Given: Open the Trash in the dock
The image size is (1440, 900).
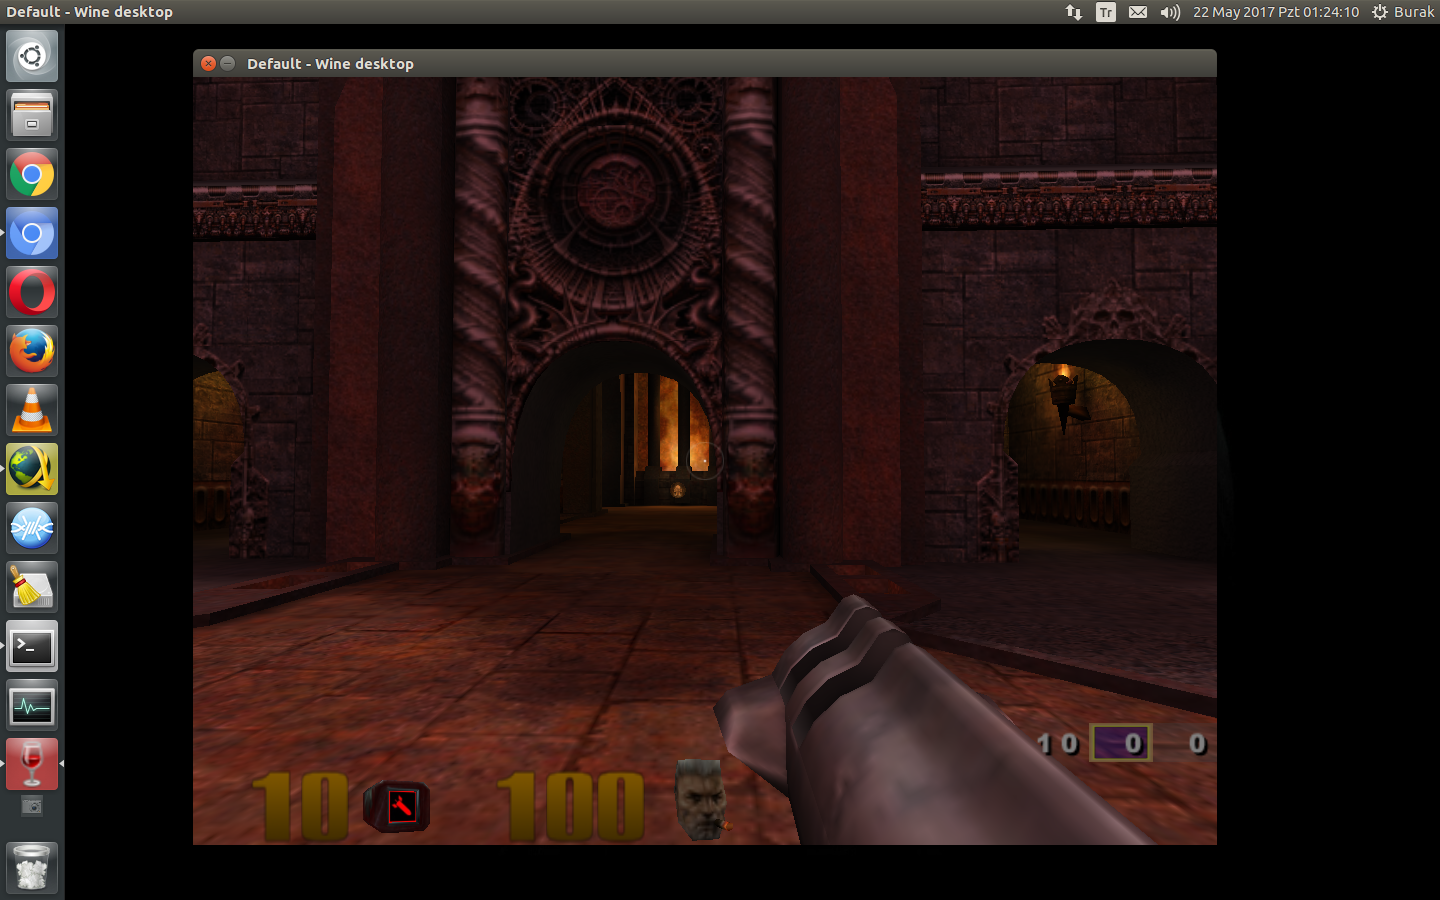Looking at the screenshot, I should pos(32,867).
